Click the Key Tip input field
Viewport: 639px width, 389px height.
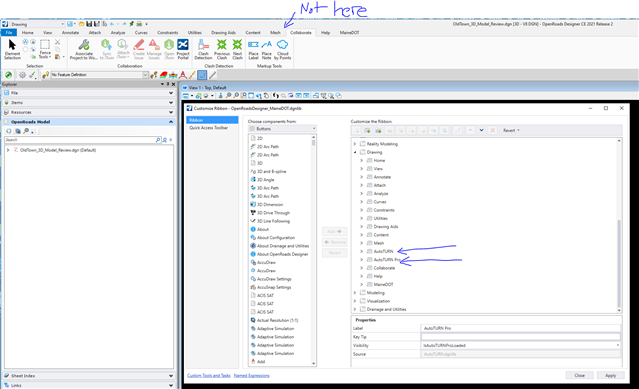click(x=520, y=337)
